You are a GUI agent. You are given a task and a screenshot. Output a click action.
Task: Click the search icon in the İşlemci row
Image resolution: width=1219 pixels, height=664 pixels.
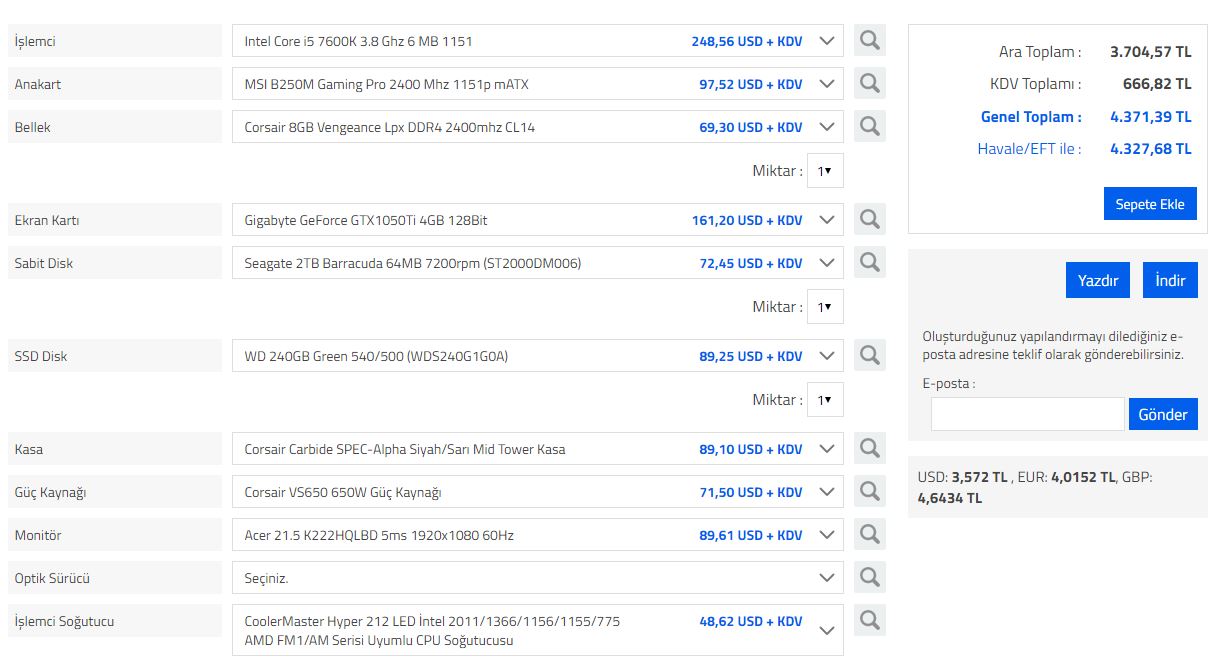(x=870, y=40)
